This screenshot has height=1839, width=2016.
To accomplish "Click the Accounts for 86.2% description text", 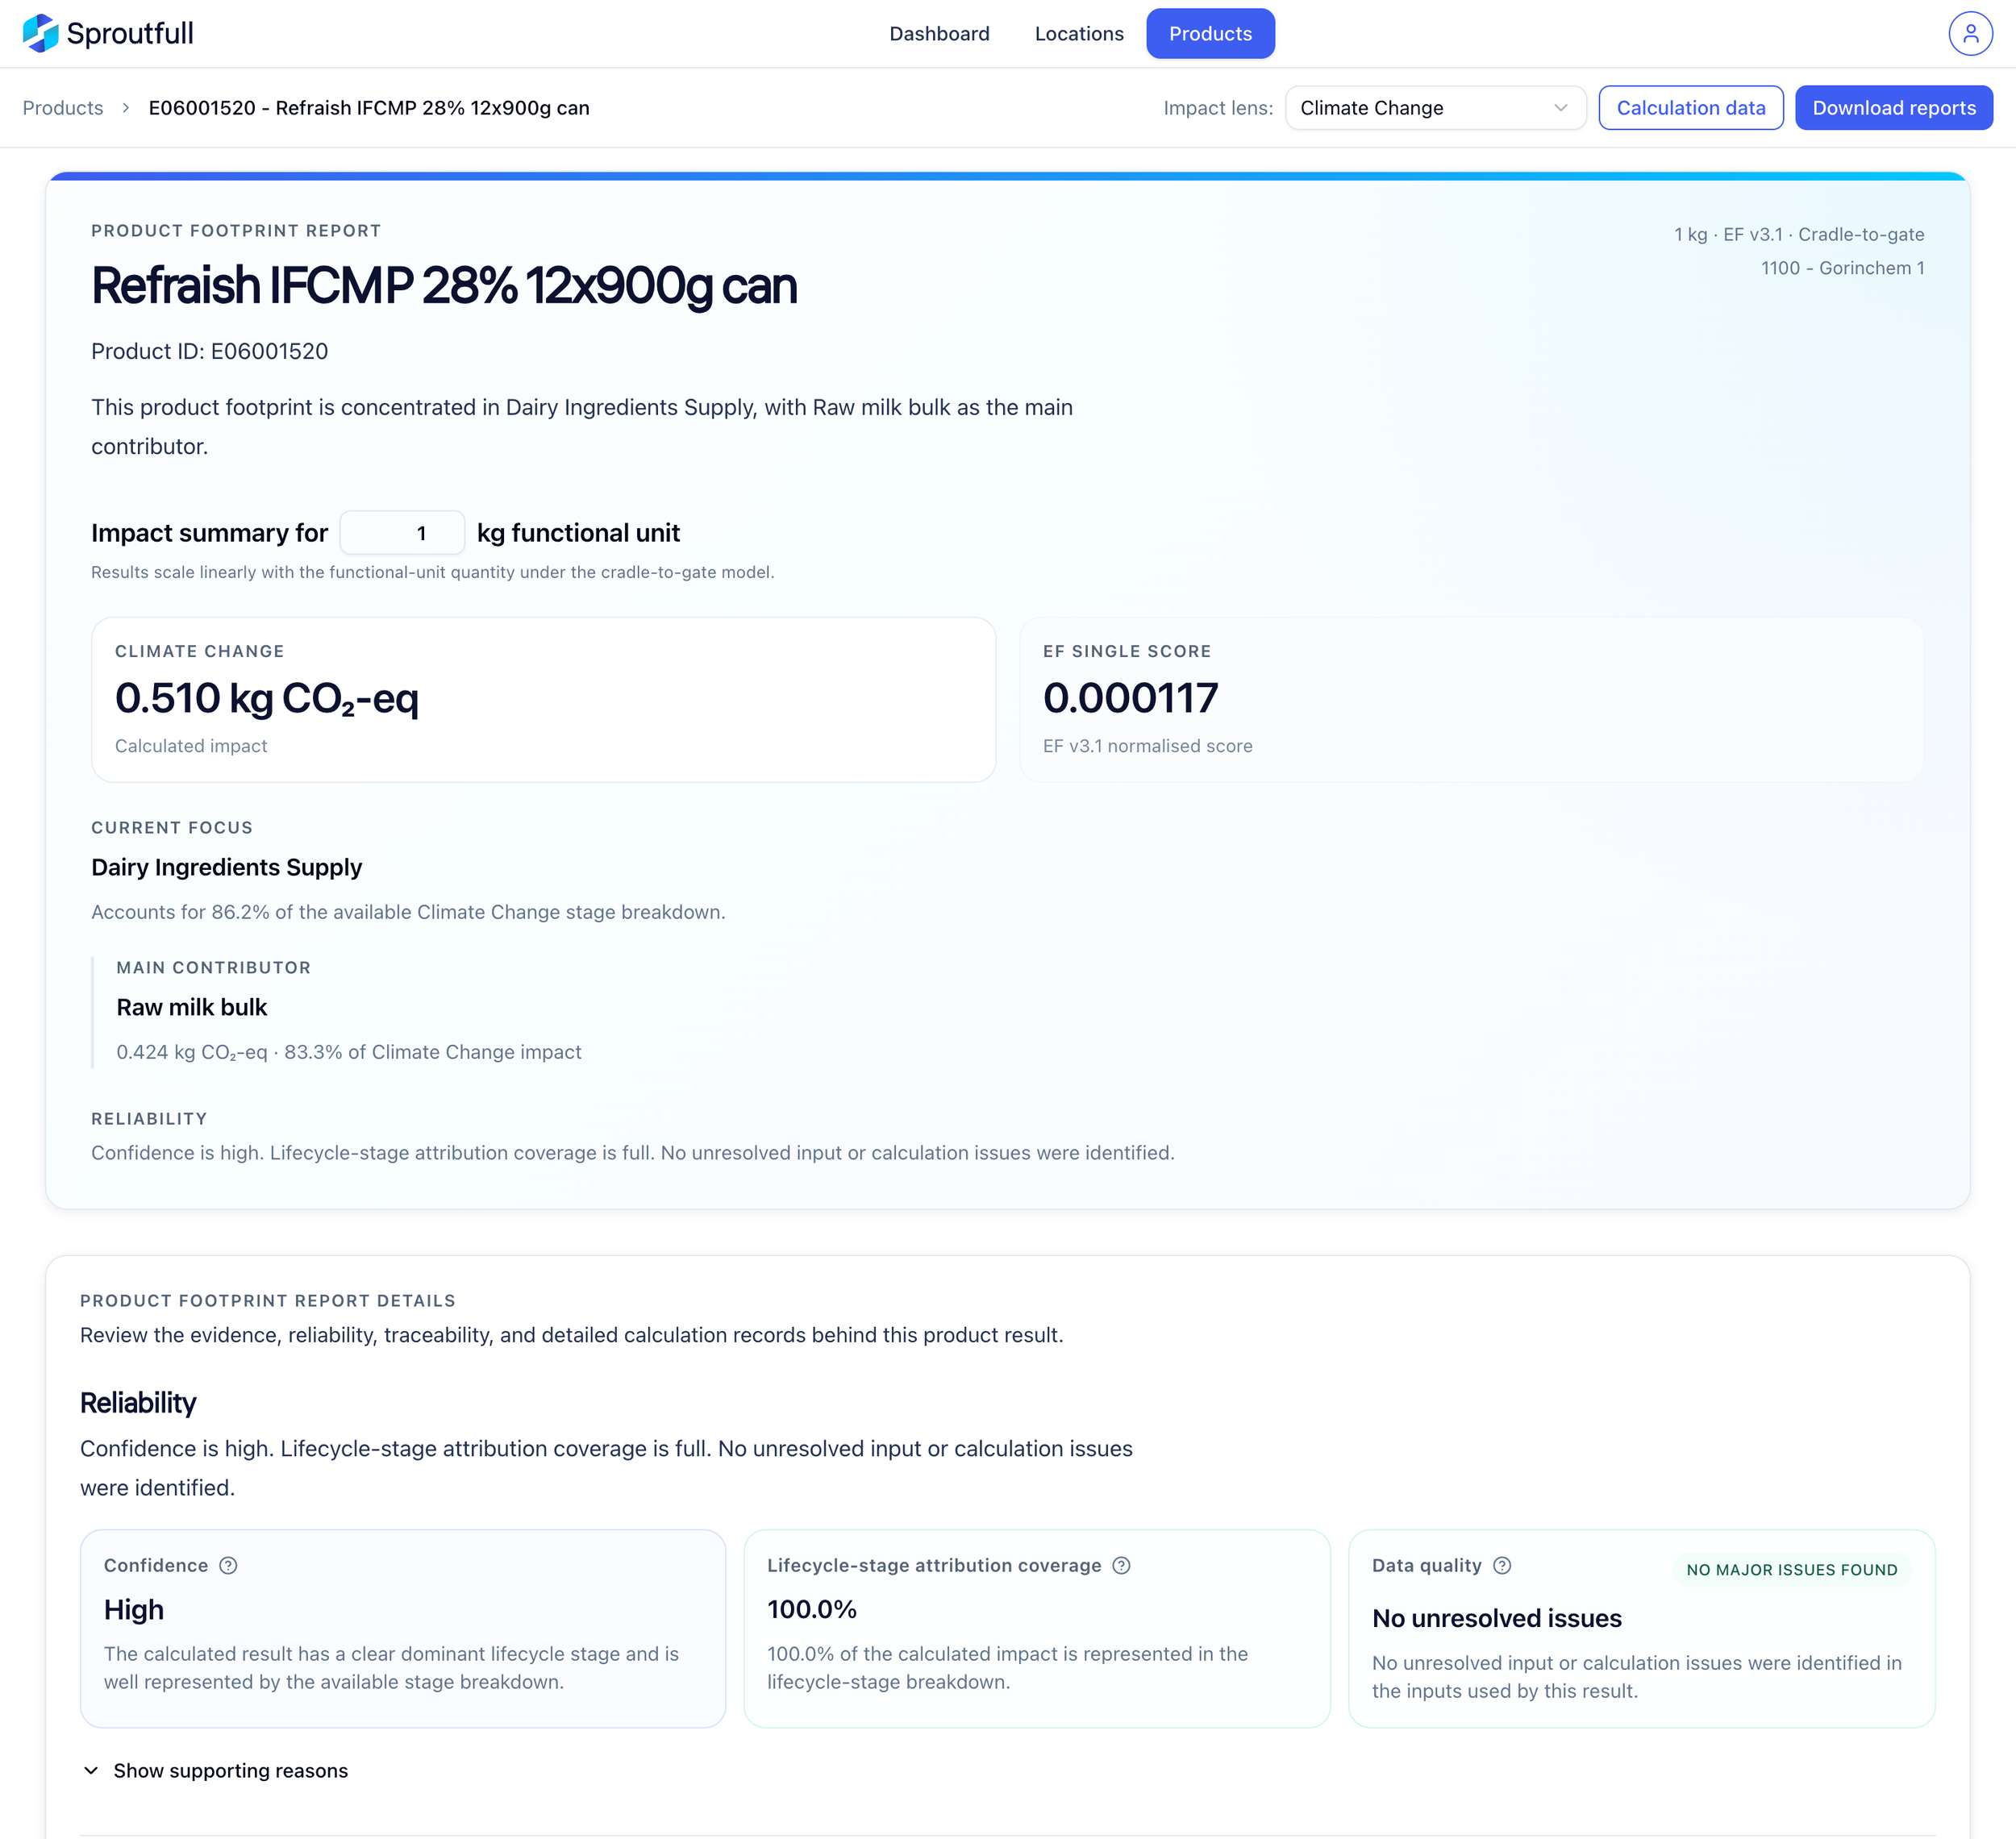I will coord(408,912).
